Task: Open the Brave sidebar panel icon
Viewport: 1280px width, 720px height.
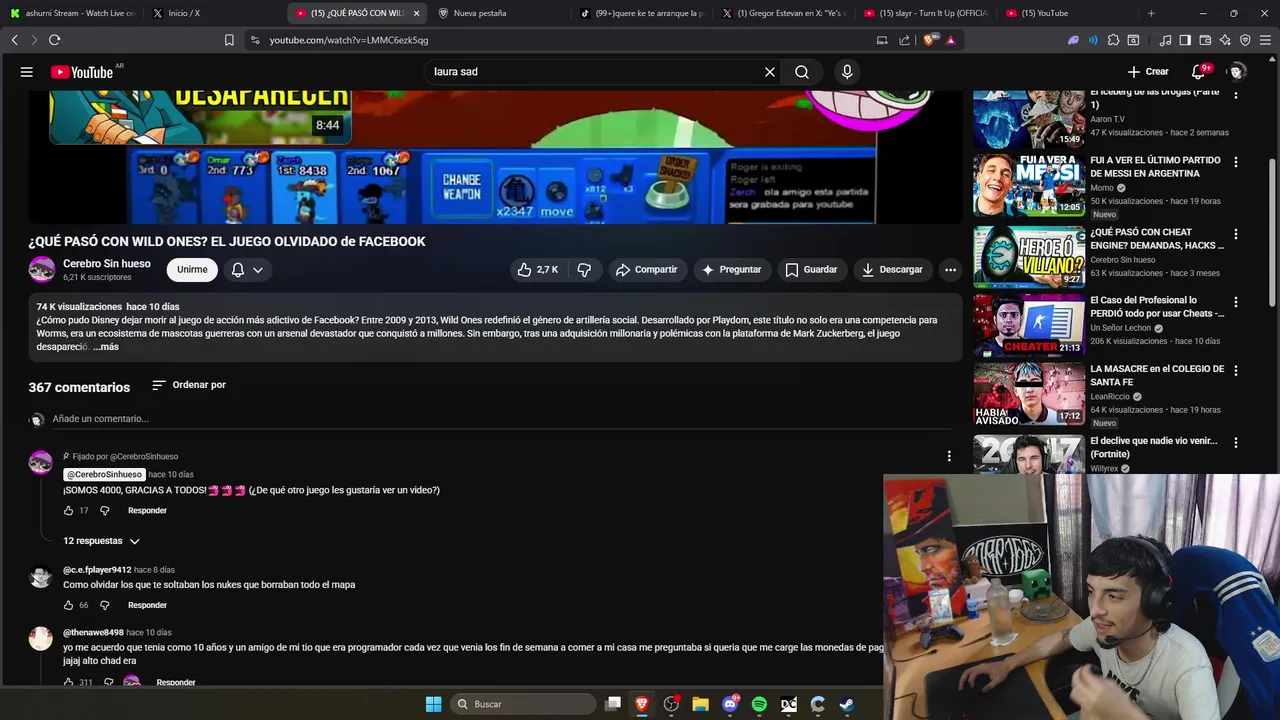Action: pos(1185,40)
